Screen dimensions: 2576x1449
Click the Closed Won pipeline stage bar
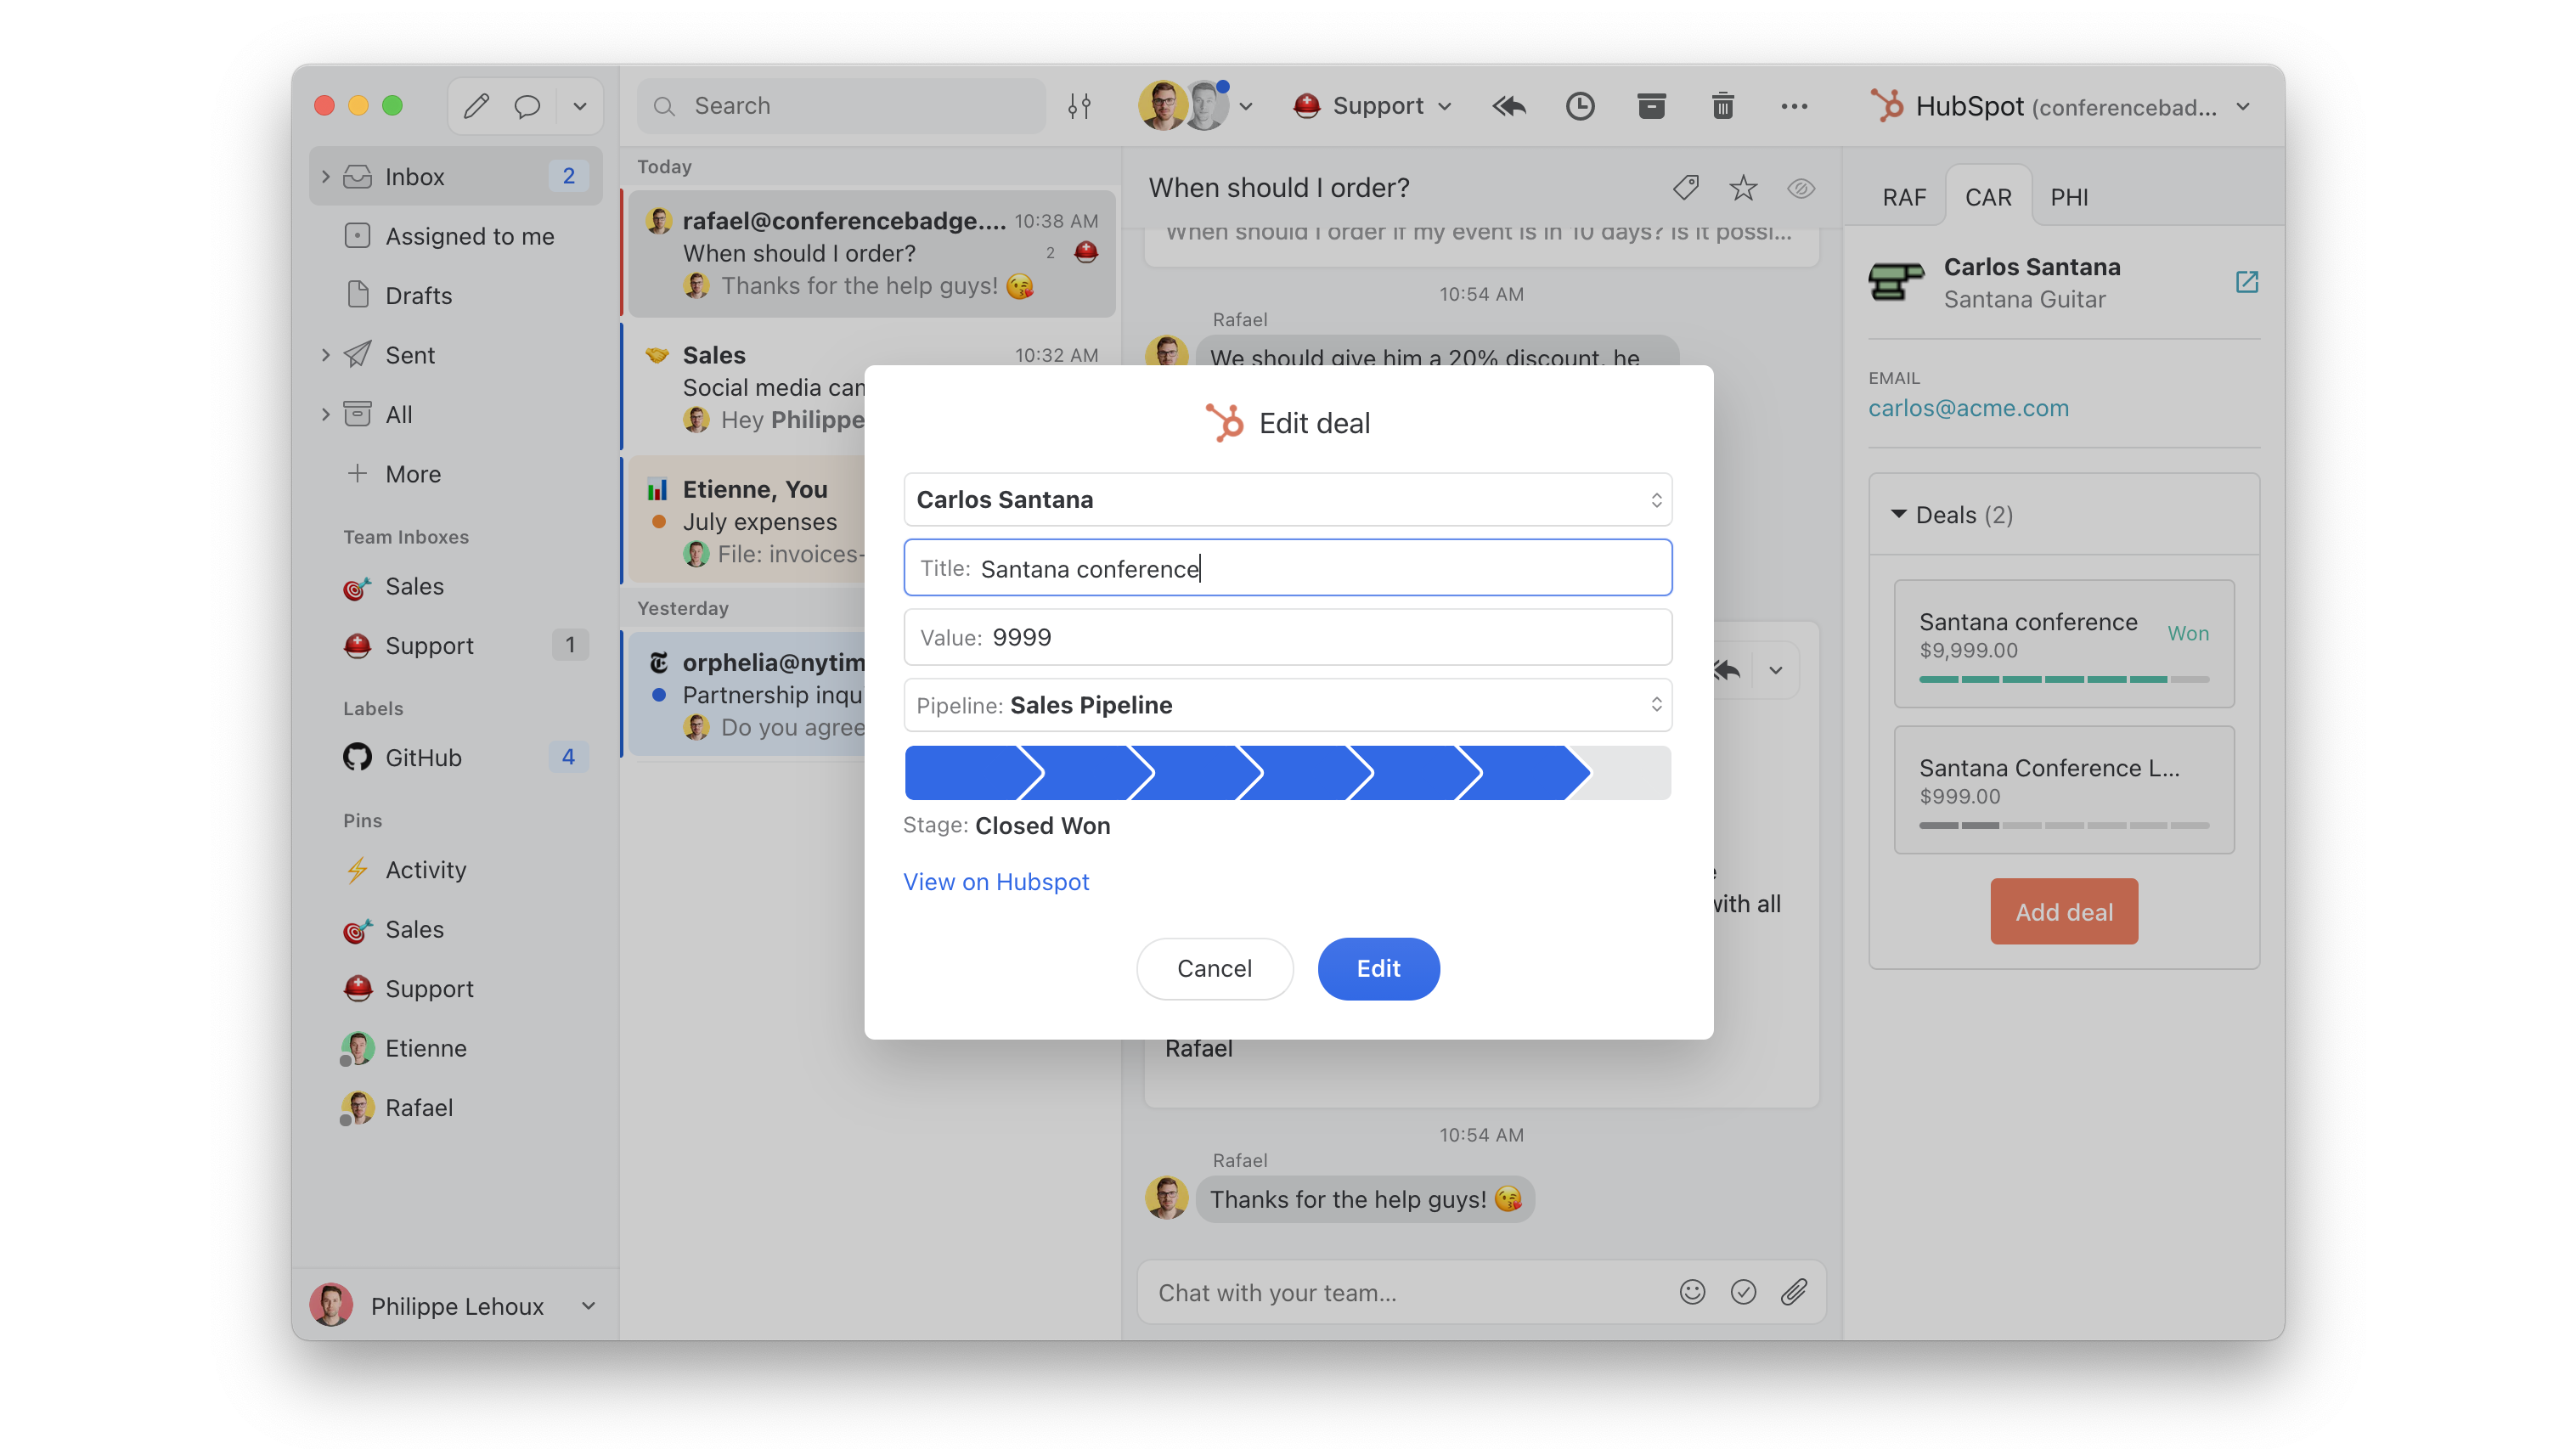pyautogui.click(x=1520, y=772)
